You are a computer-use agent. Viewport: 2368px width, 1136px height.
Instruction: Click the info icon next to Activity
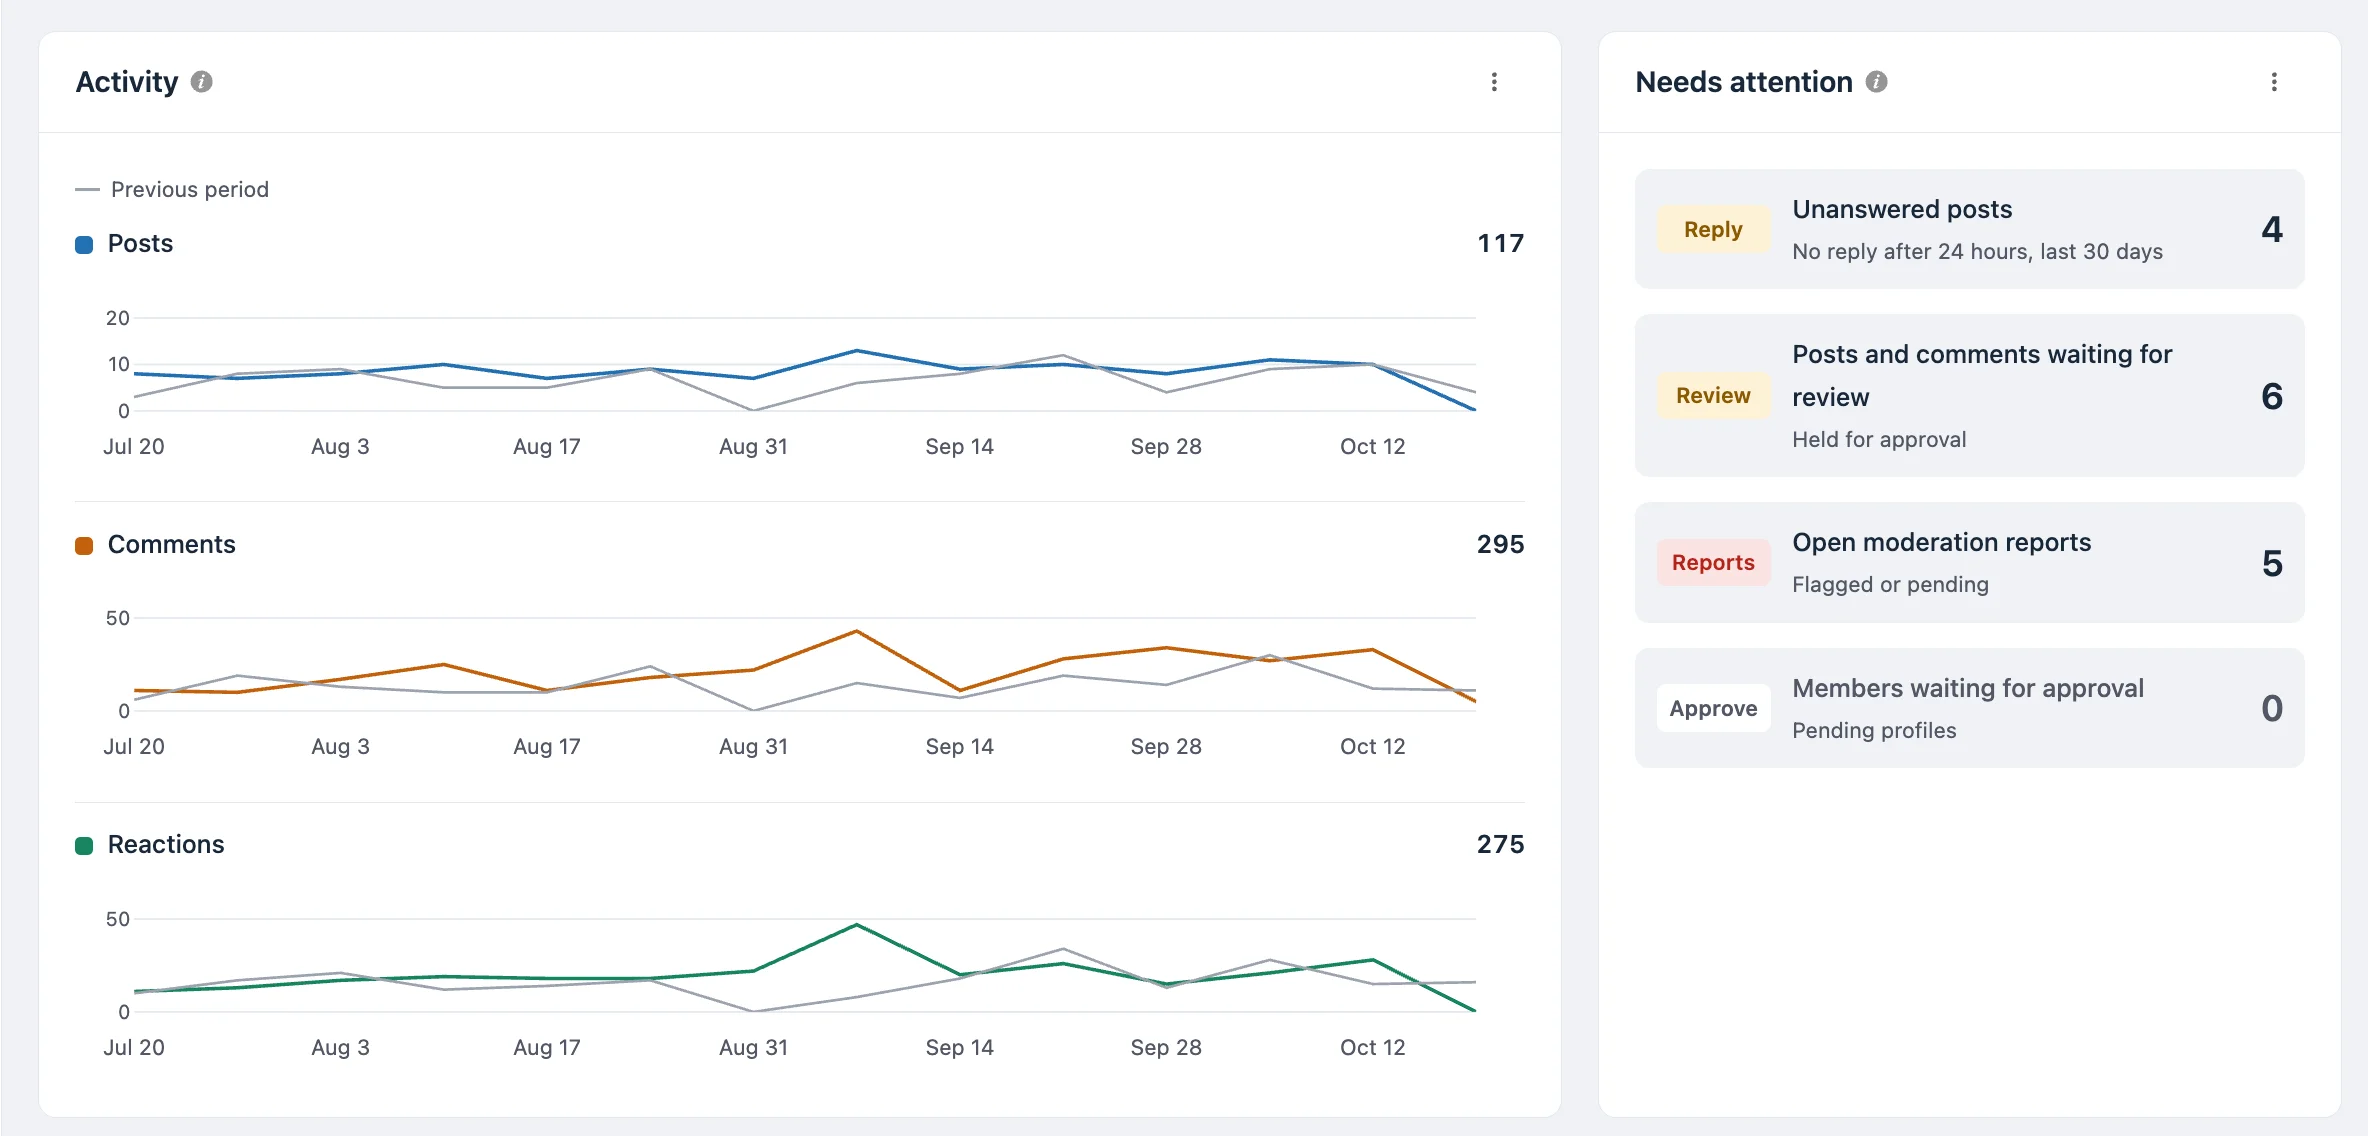(x=202, y=82)
